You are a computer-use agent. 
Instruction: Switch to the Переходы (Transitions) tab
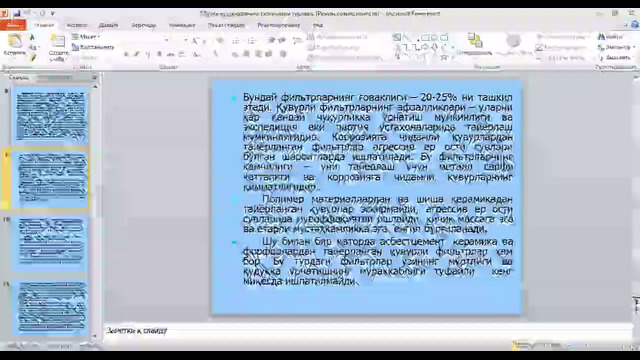(143, 25)
